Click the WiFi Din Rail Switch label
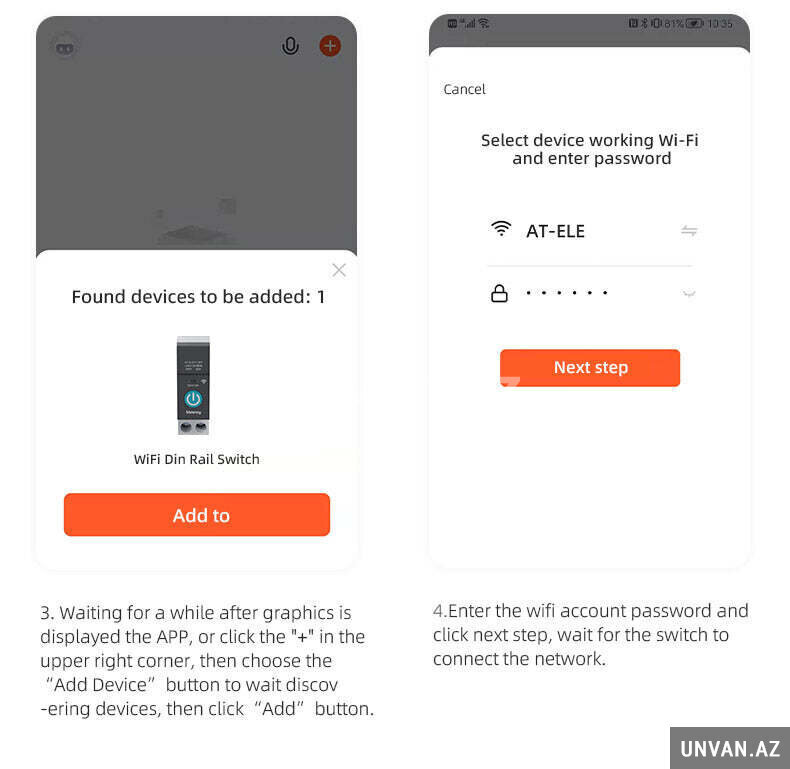This screenshot has width=790, height=769. point(196,460)
